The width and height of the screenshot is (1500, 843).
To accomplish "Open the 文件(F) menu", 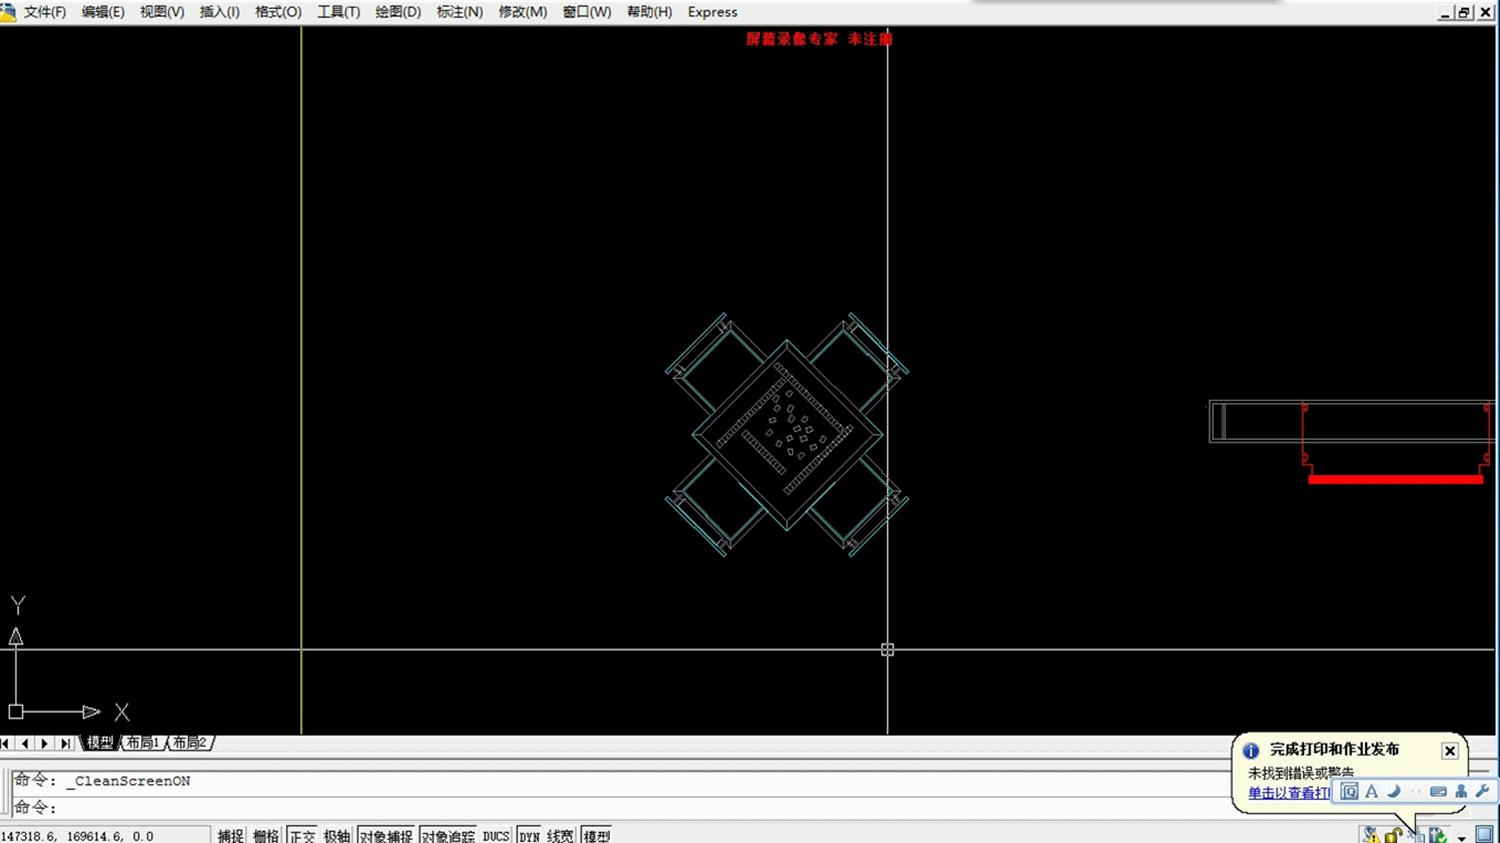I will [45, 12].
